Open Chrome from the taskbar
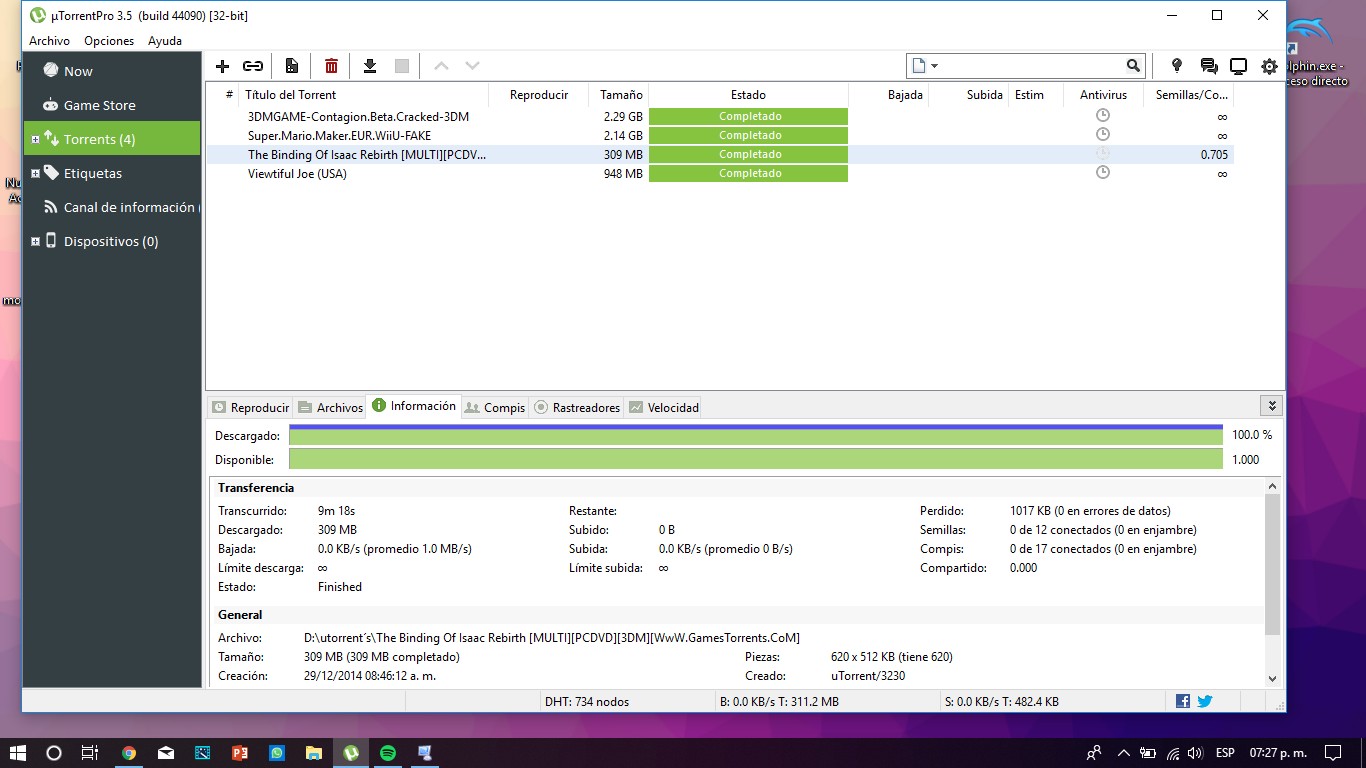The image size is (1366, 768). point(129,752)
